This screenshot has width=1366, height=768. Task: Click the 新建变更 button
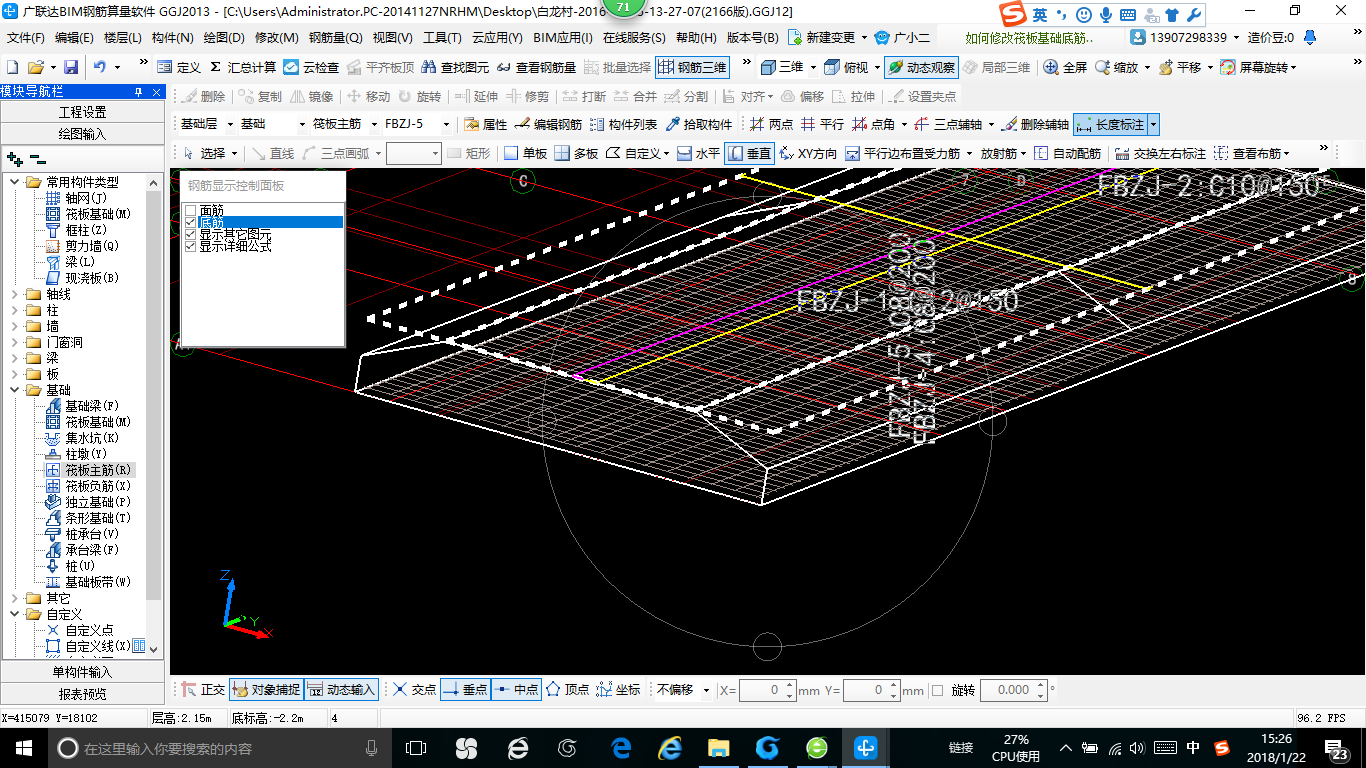click(x=822, y=38)
